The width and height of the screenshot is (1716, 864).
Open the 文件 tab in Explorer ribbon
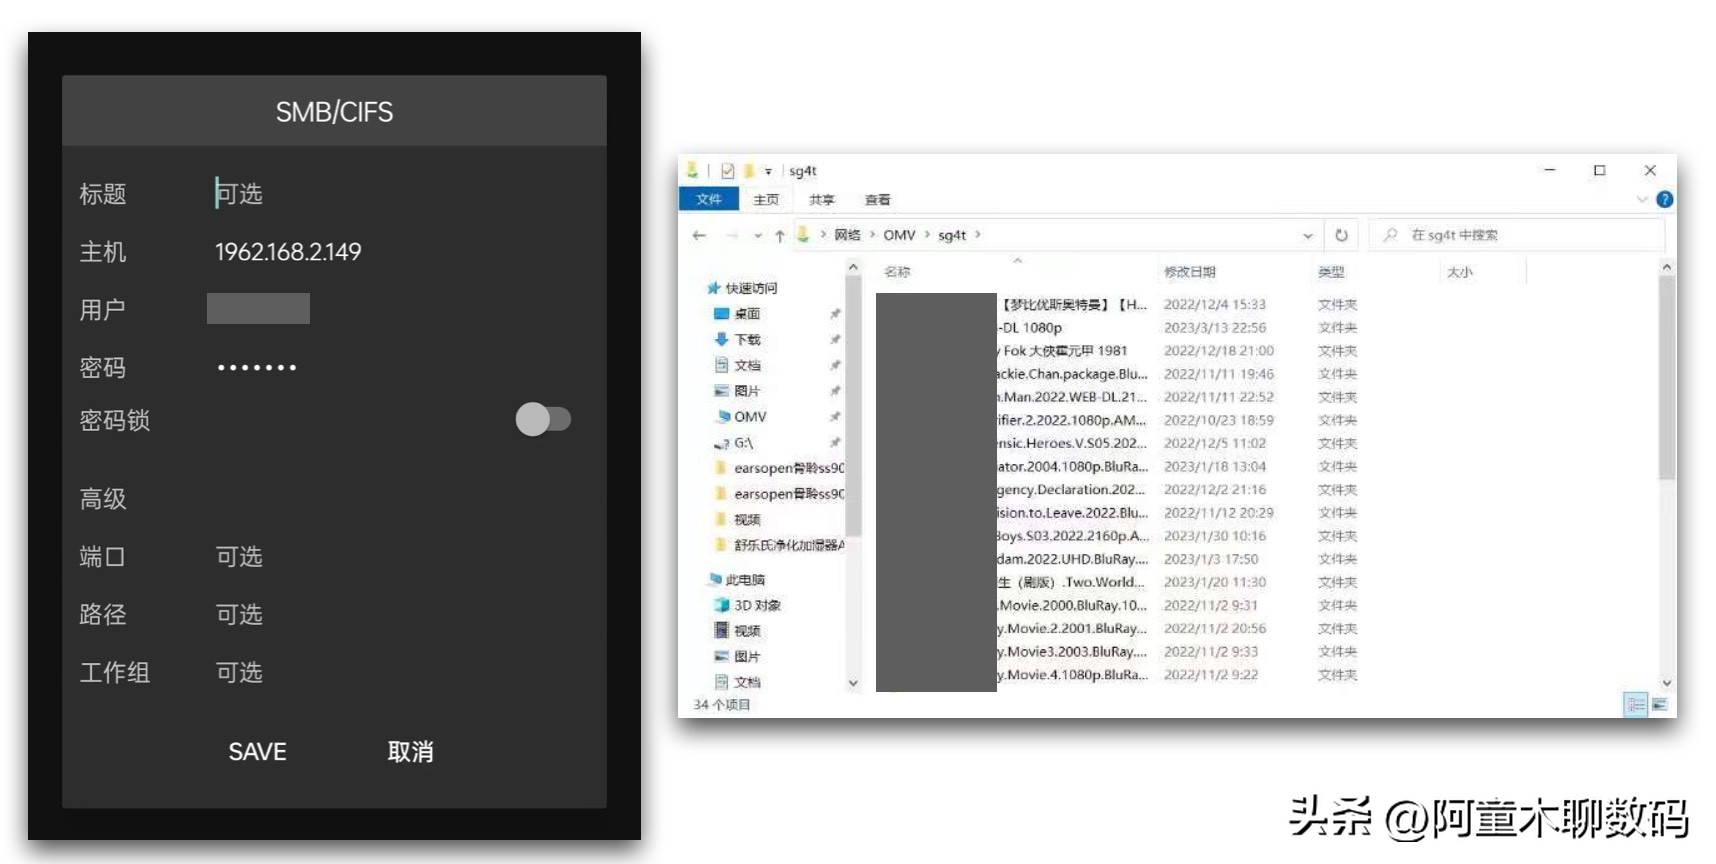(x=709, y=199)
